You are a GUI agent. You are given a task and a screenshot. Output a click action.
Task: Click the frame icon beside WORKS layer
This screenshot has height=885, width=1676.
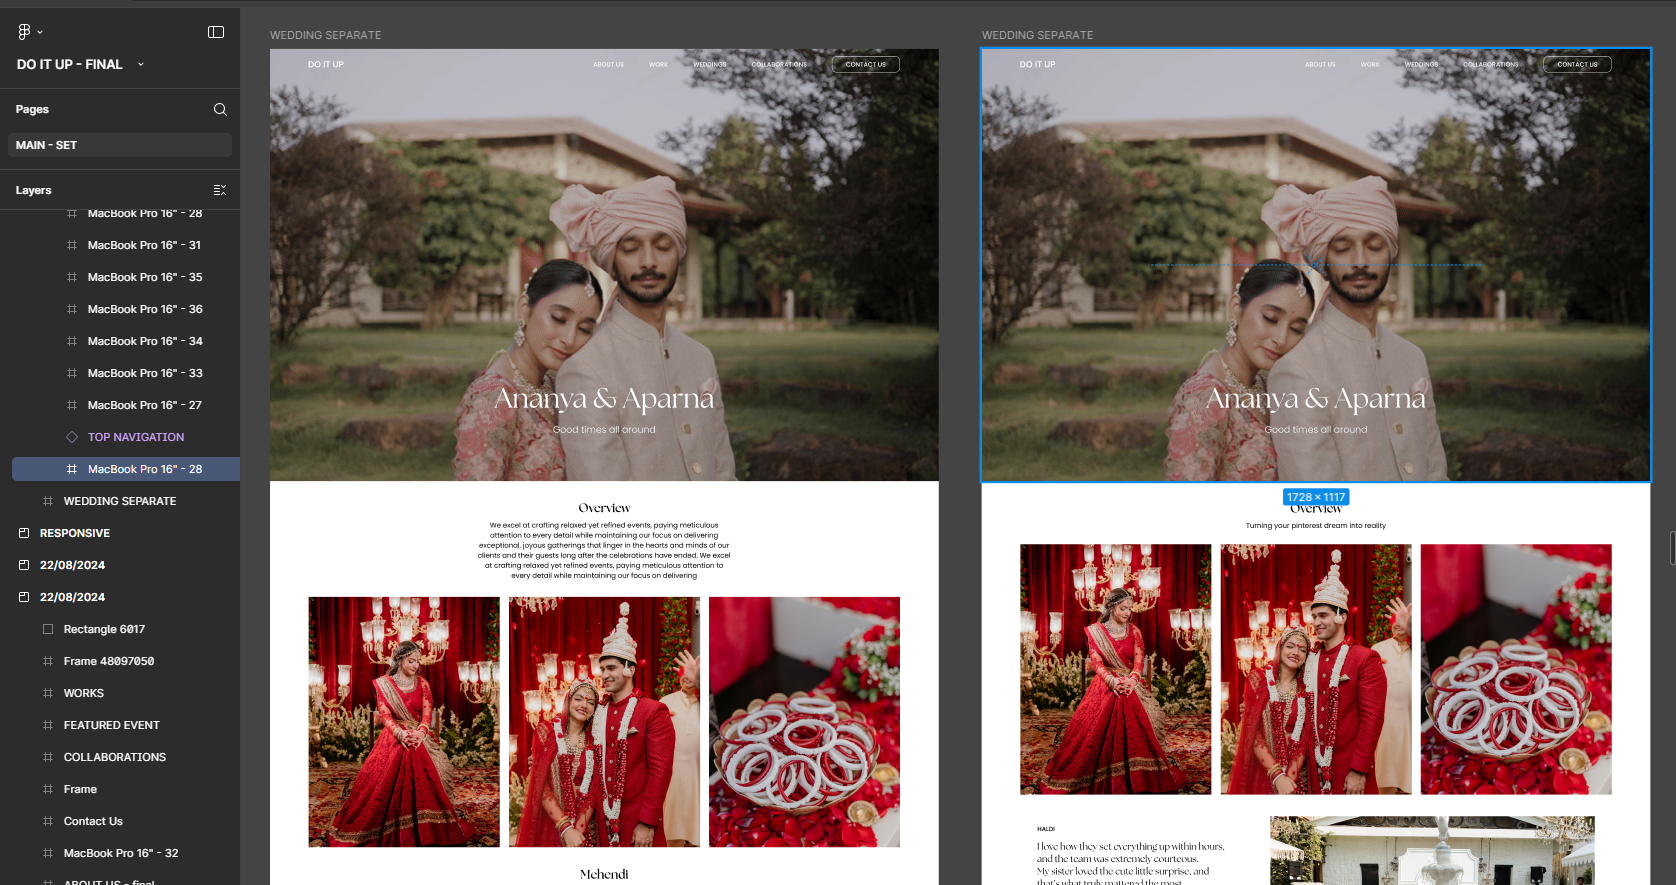point(48,693)
